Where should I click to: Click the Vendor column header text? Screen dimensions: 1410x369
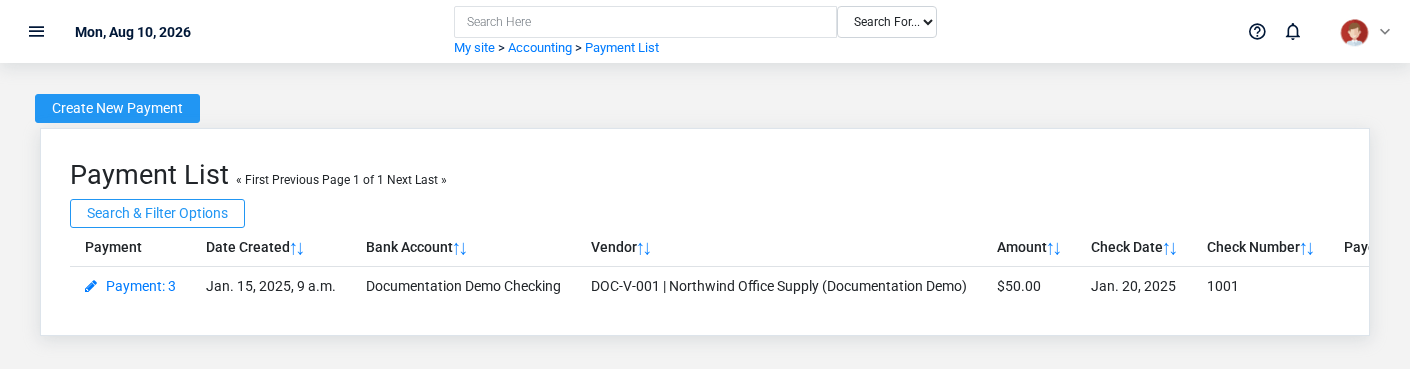coord(614,247)
